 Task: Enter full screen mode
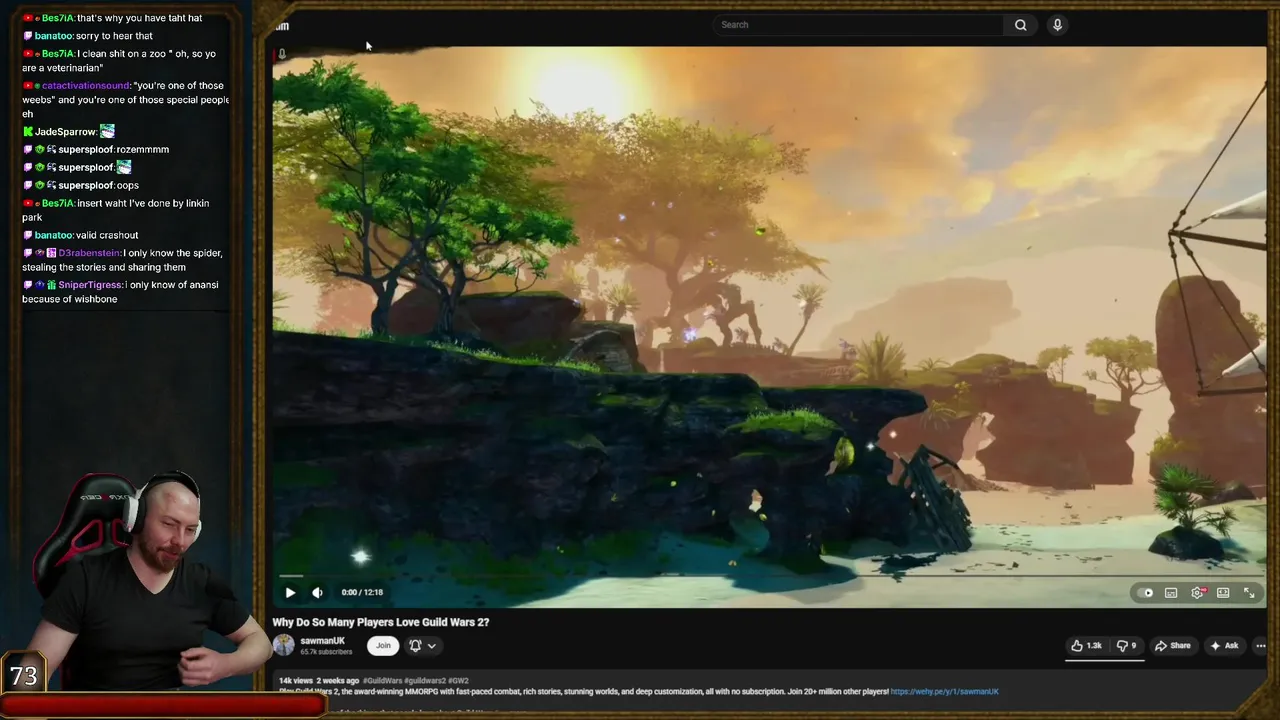click(1249, 593)
